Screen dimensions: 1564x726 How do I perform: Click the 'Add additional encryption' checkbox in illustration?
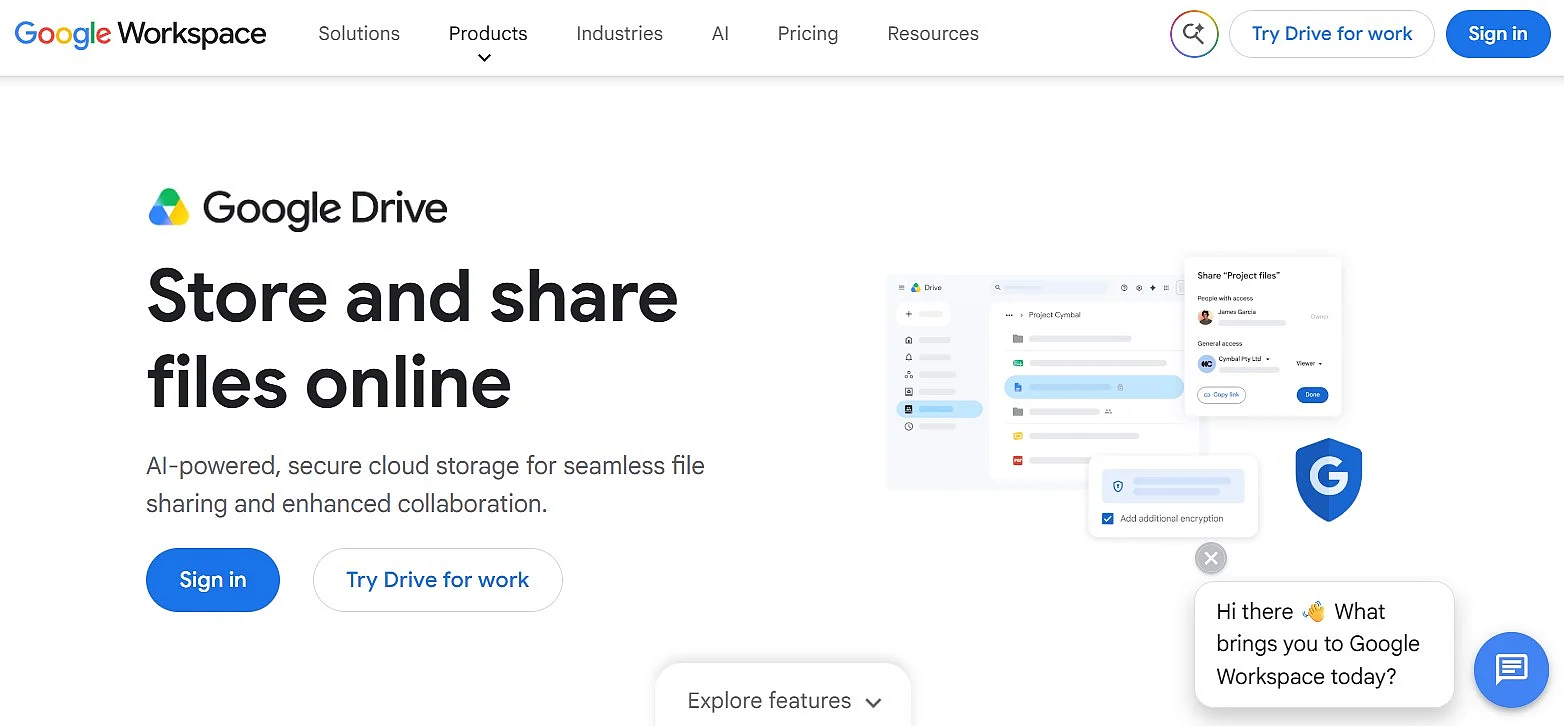pos(1107,518)
